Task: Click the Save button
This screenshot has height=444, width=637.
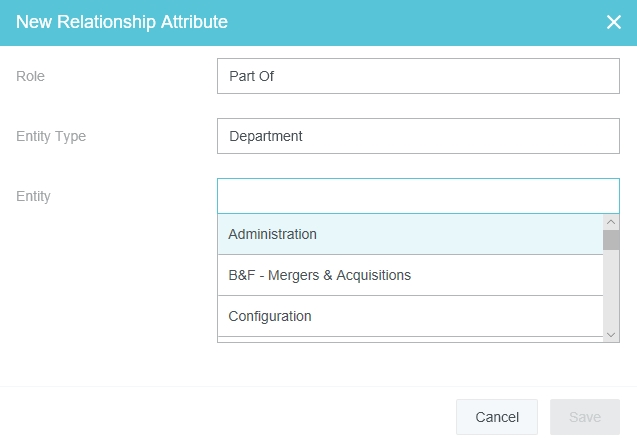Action: point(585,417)
